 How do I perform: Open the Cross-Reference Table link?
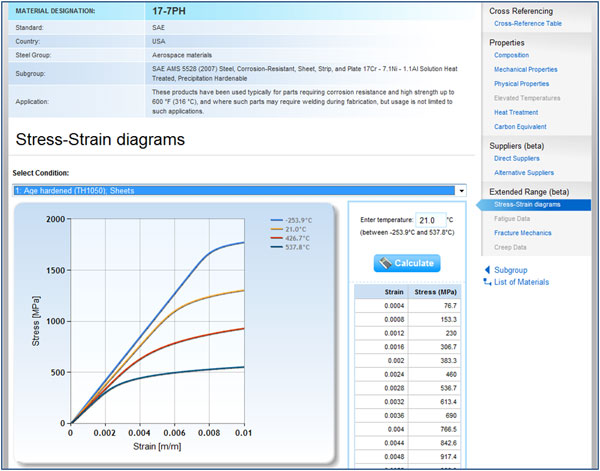[527, 23]
